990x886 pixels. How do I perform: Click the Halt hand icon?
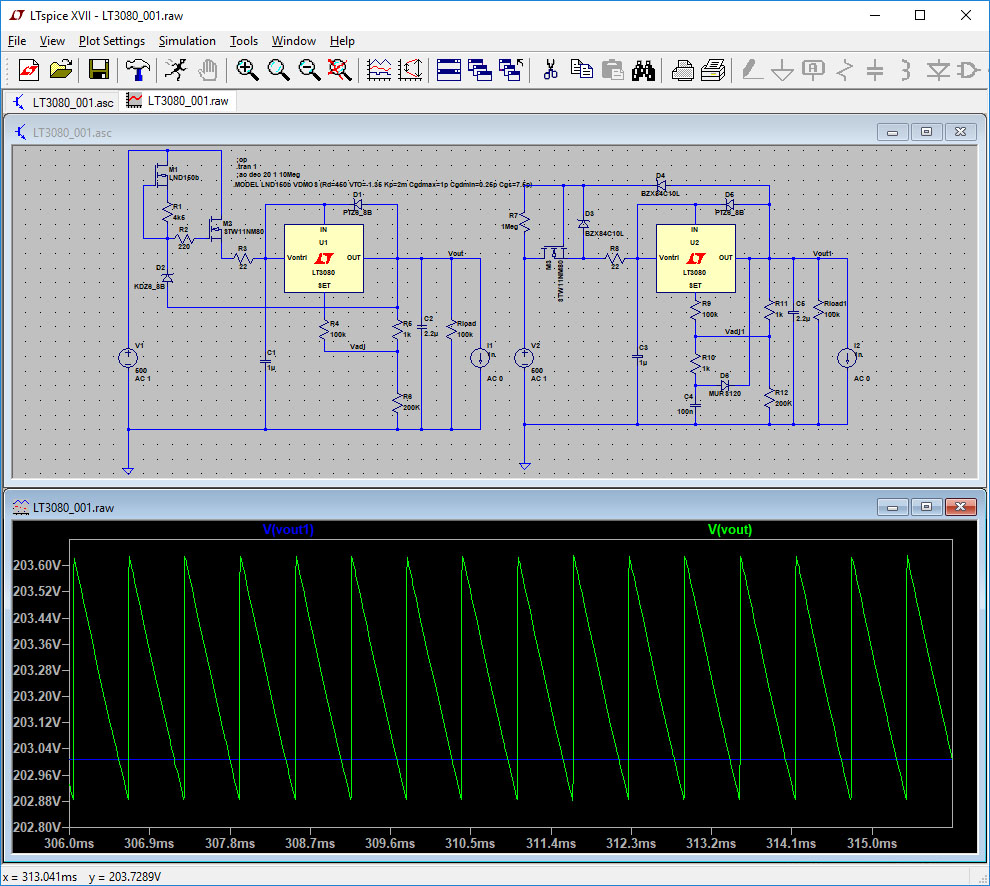(x=208, y=69)
